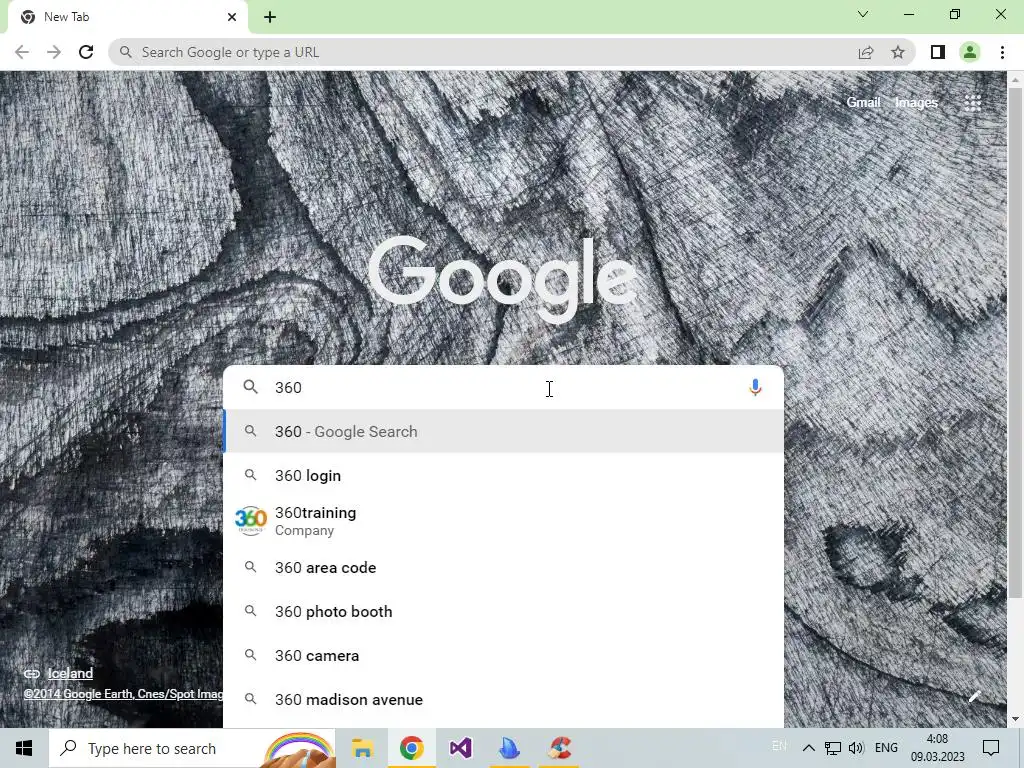
Task: Open the blue sail app in taskbar
Action: pos(509,748)
